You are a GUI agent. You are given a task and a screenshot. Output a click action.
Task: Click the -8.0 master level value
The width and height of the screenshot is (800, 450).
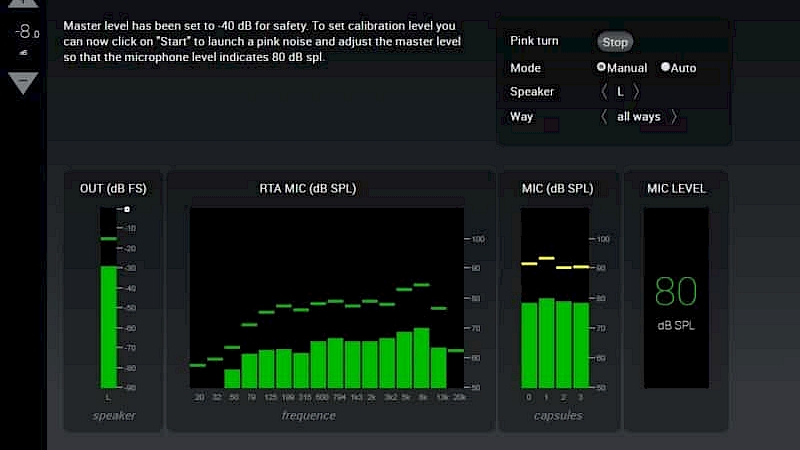tap(27, 33)
